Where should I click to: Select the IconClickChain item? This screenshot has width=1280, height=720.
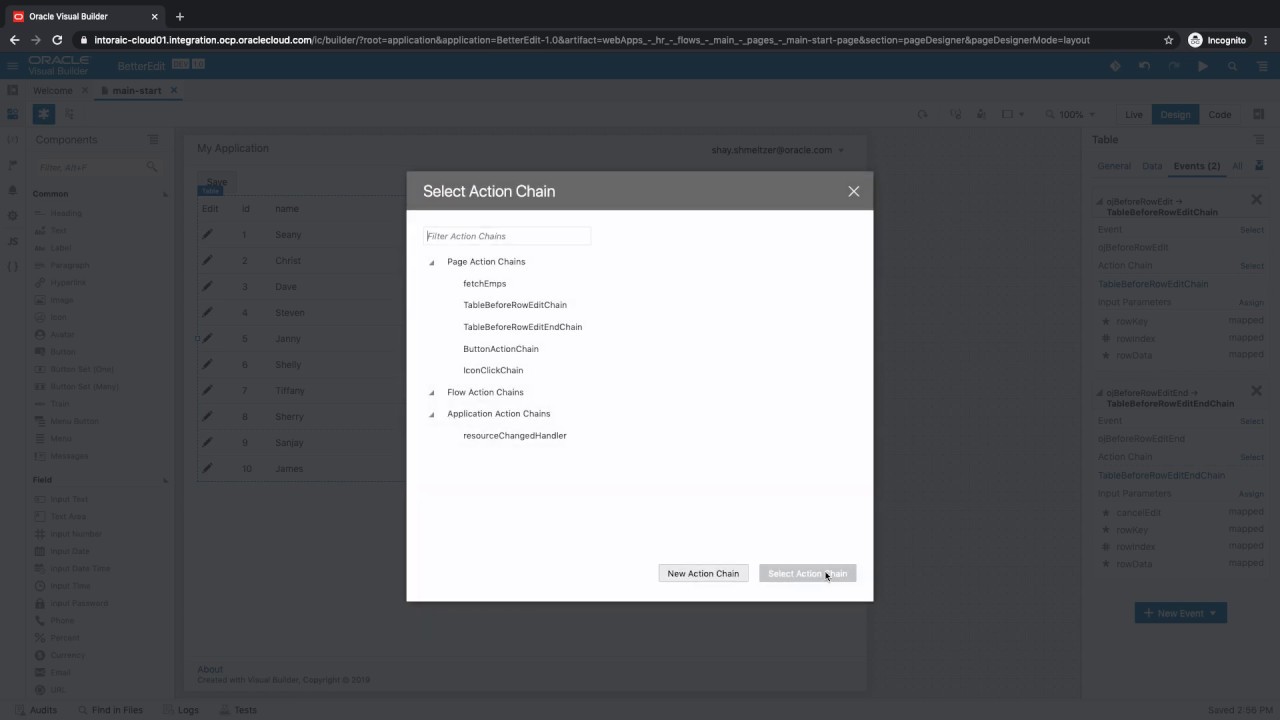point(493,371)
